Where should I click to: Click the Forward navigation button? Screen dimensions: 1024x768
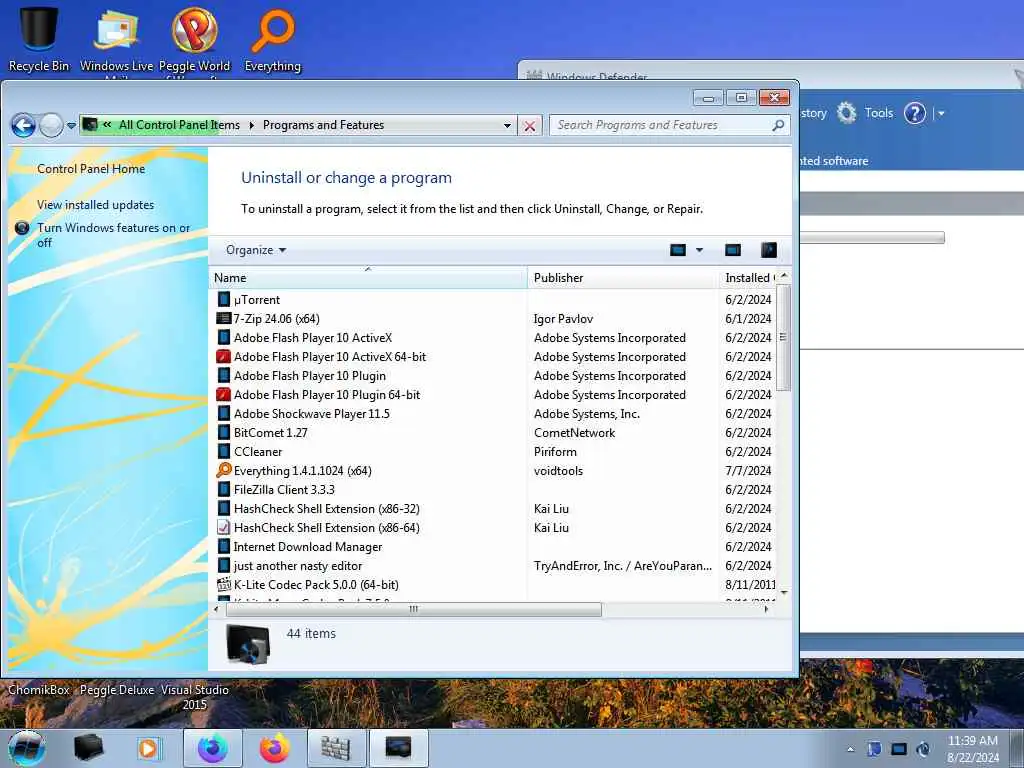[x=51, y=125]
